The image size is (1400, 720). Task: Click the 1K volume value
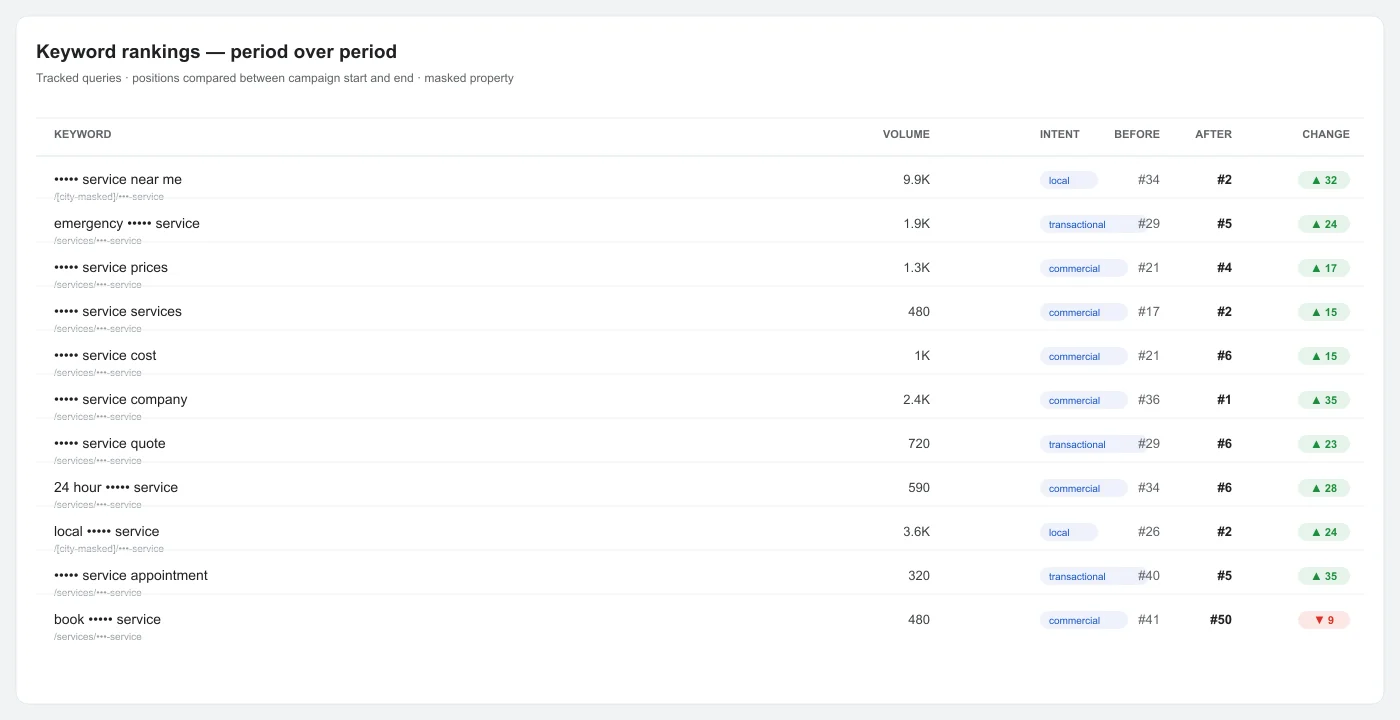tap(921, 356)
